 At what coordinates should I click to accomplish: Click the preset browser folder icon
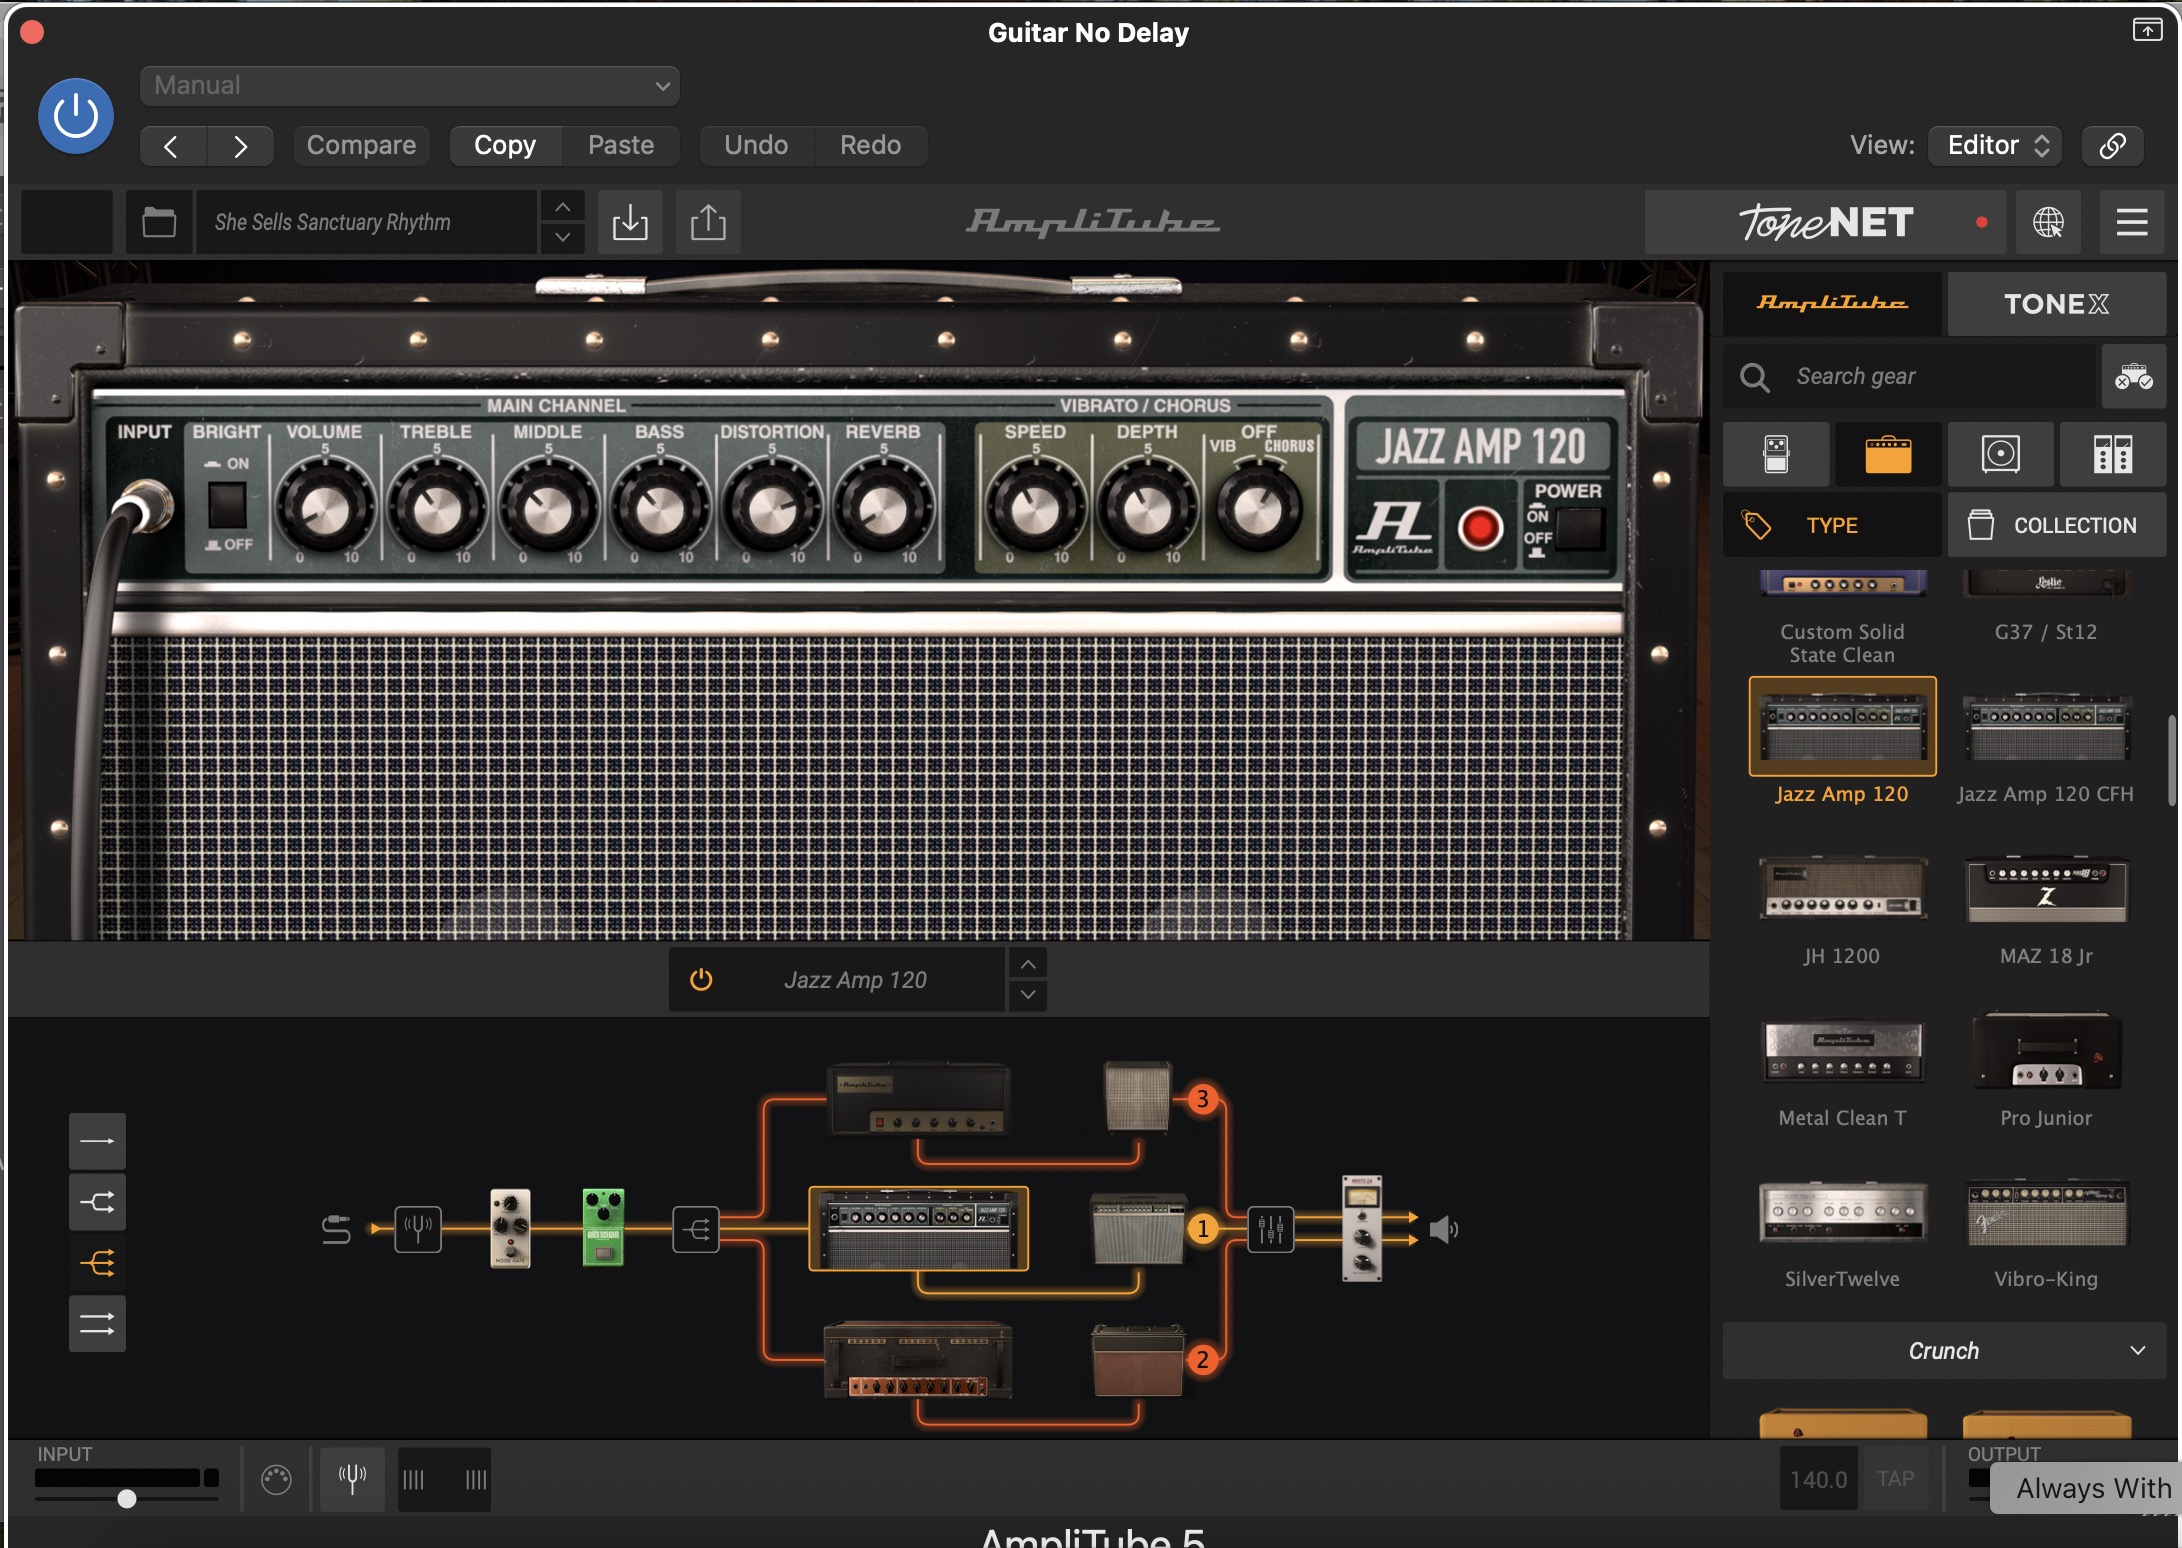pos(159,222)
